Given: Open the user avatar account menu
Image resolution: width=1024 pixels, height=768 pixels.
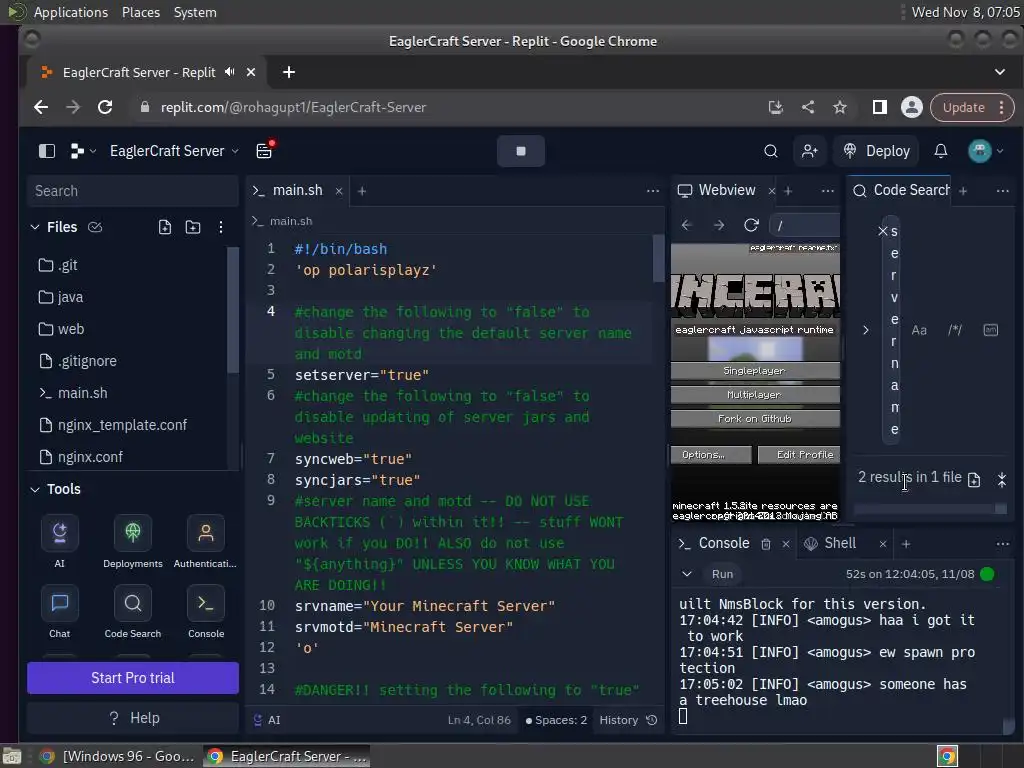Looking at the screenshot, I should (985, 152).
